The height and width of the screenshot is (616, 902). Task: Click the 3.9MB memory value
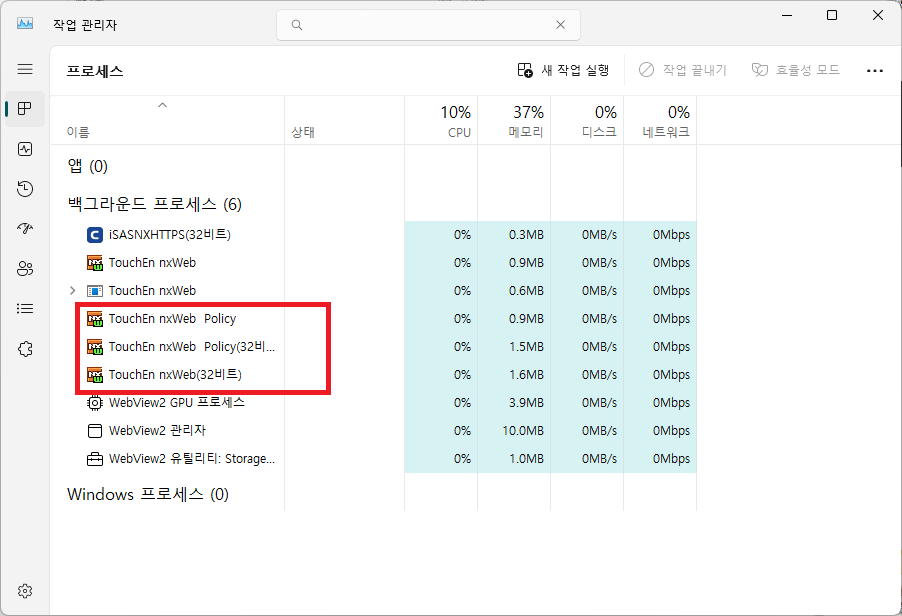tap(526, 403)
